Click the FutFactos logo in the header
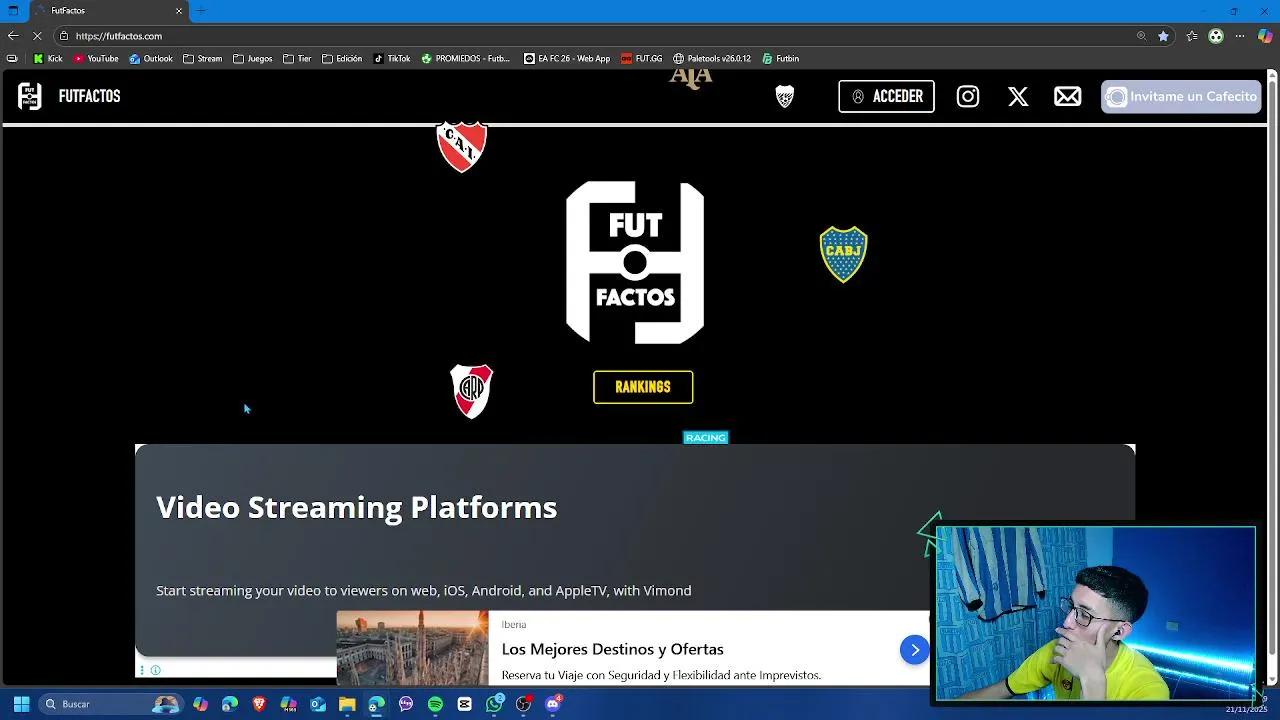This screenshot has height=720, width=1280. [30, 96]
